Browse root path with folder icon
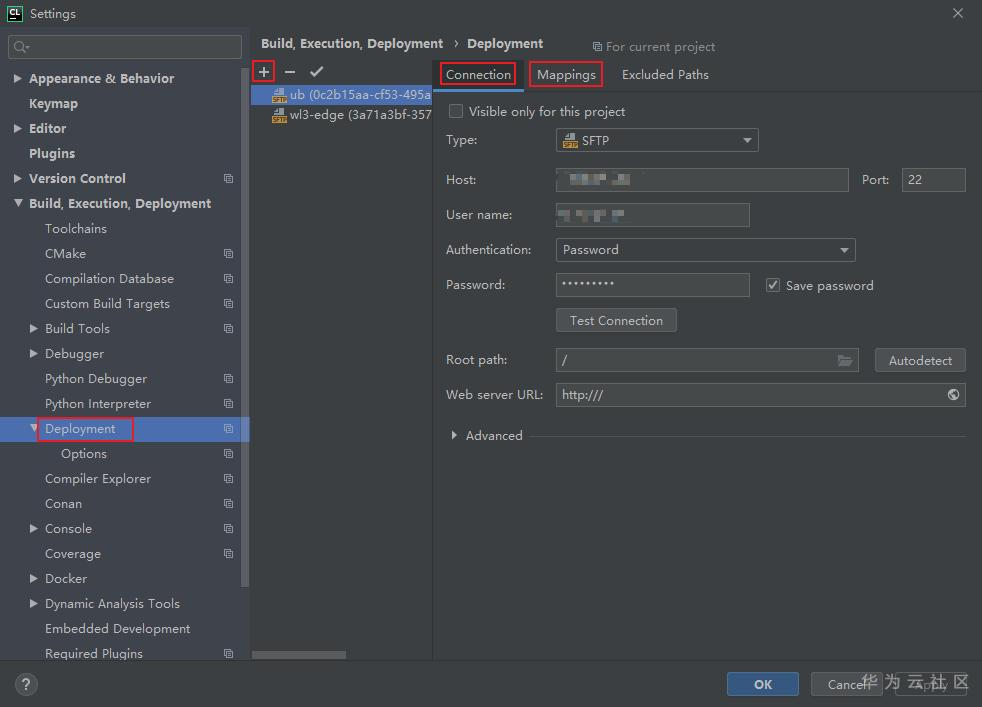Viewport: 982px width, 707px height. 845,360
